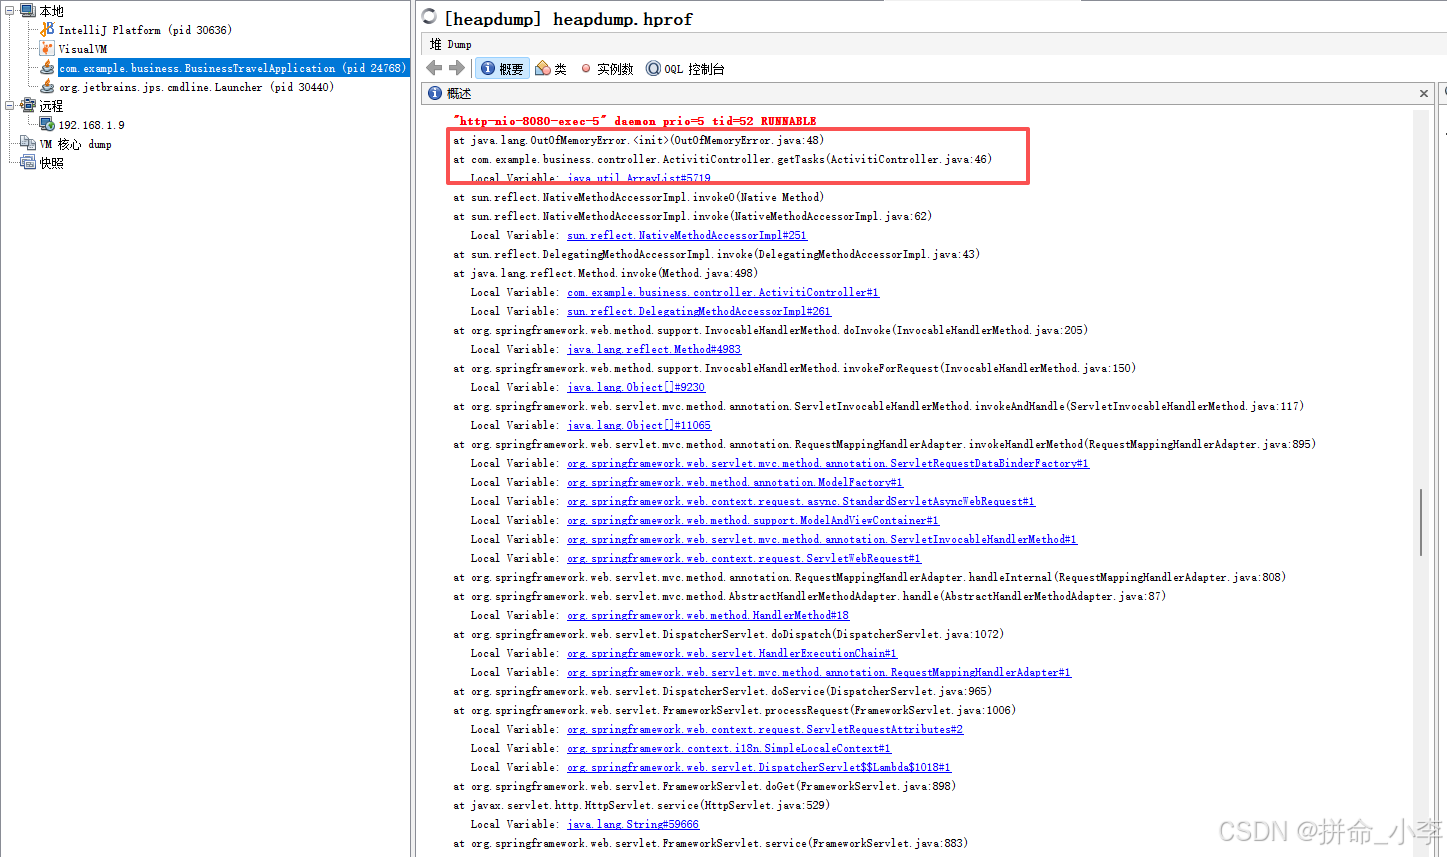The width and height of the screenshot is (1447, 857).
Task: Click the java.lang.OutOfMemoryError.<init> stack line
Action: click(x=639, y=140)
